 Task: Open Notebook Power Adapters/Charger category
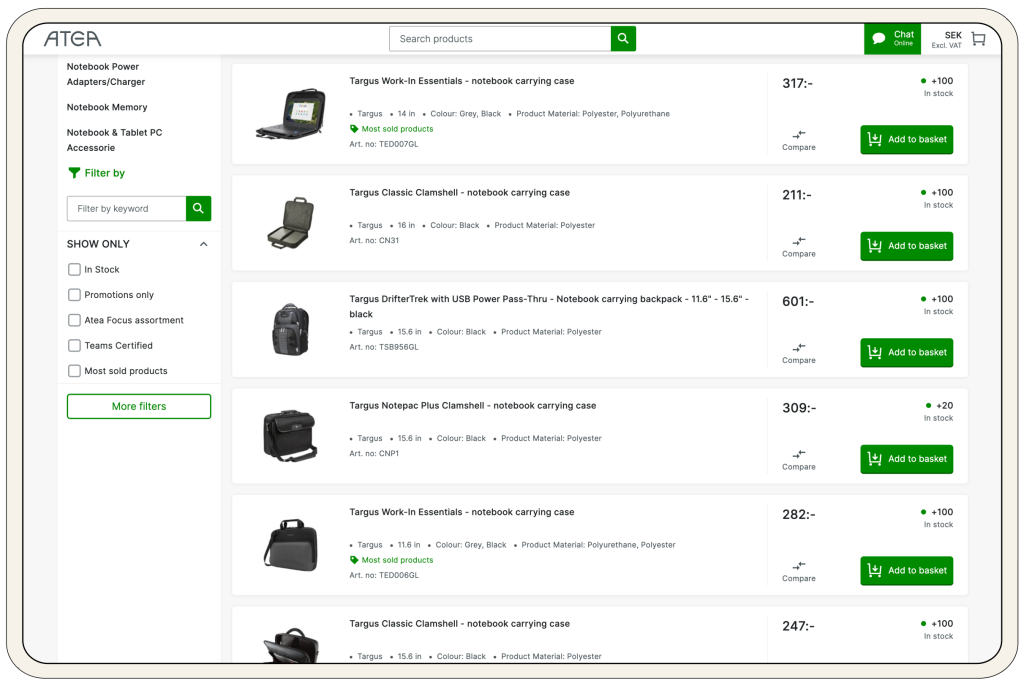(105, 74)
